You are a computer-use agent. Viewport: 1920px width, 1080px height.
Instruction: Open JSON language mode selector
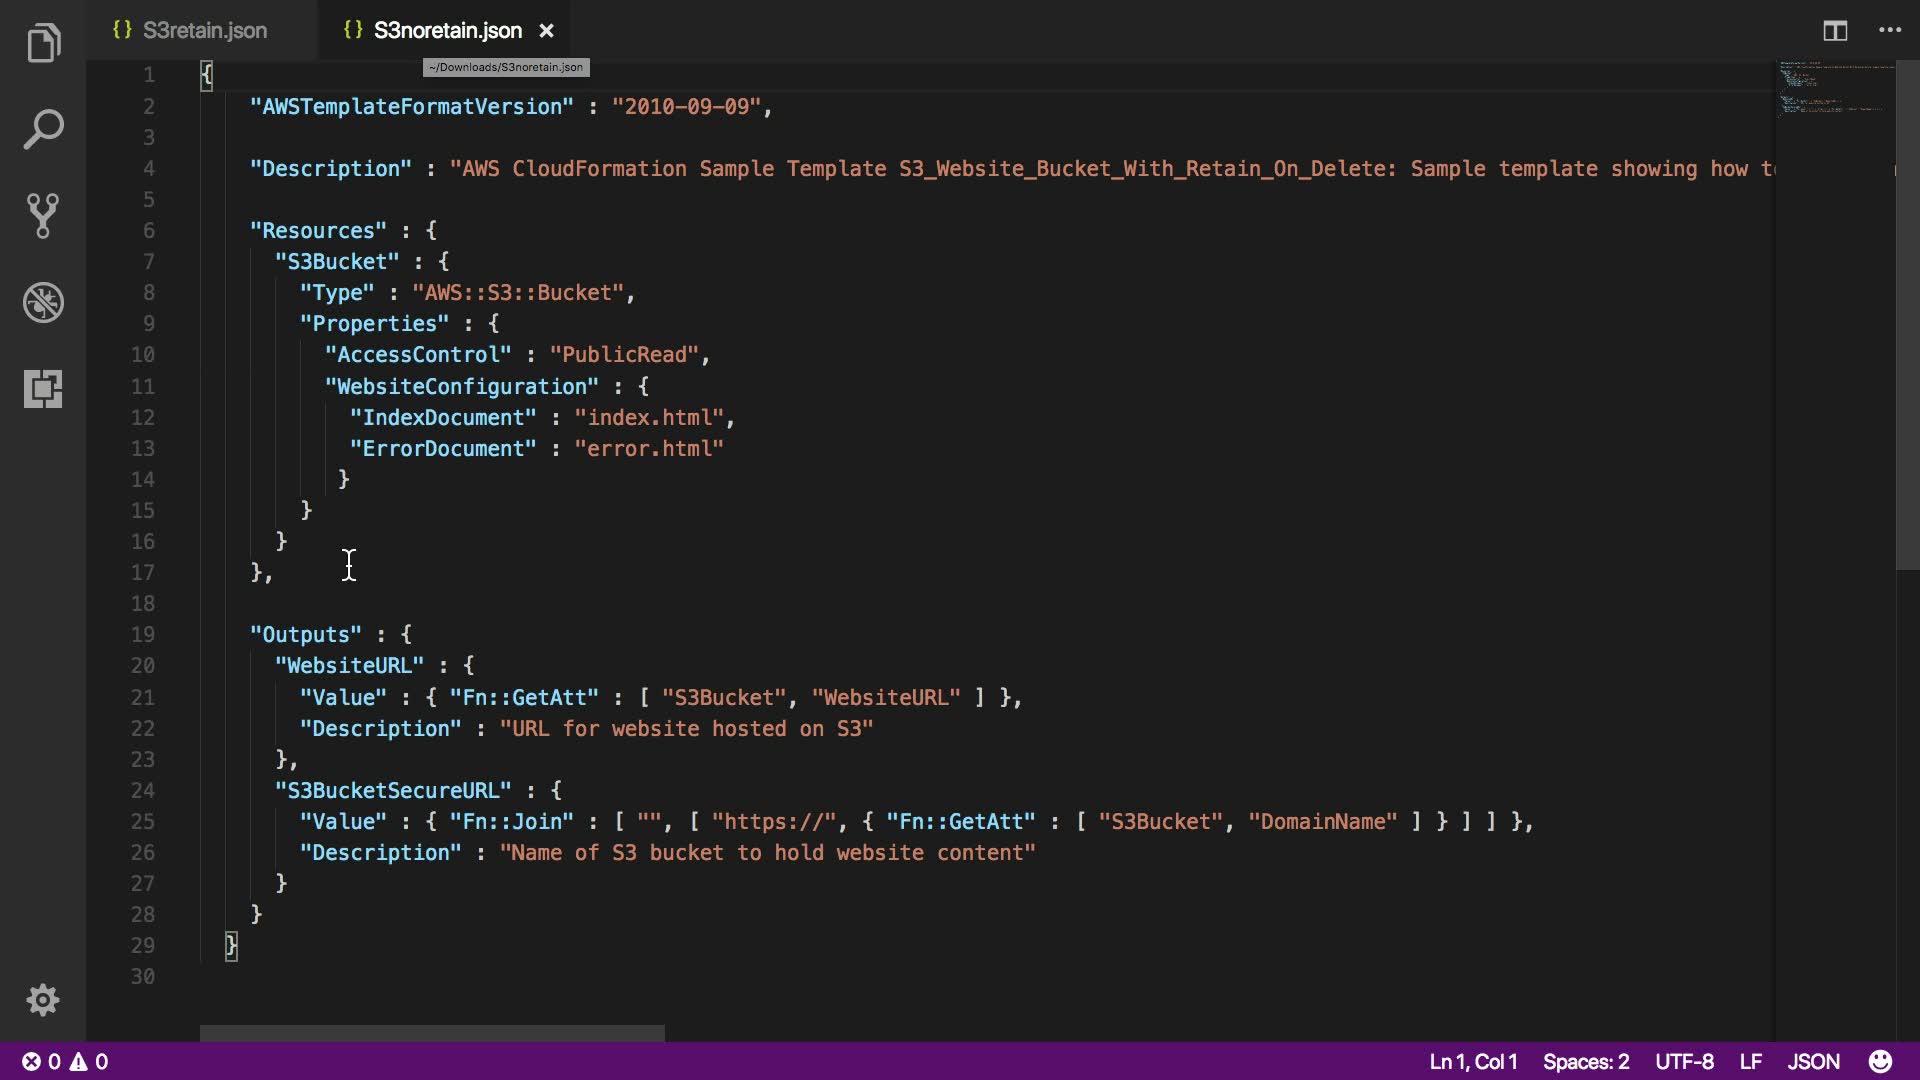click(1813, 1061)
